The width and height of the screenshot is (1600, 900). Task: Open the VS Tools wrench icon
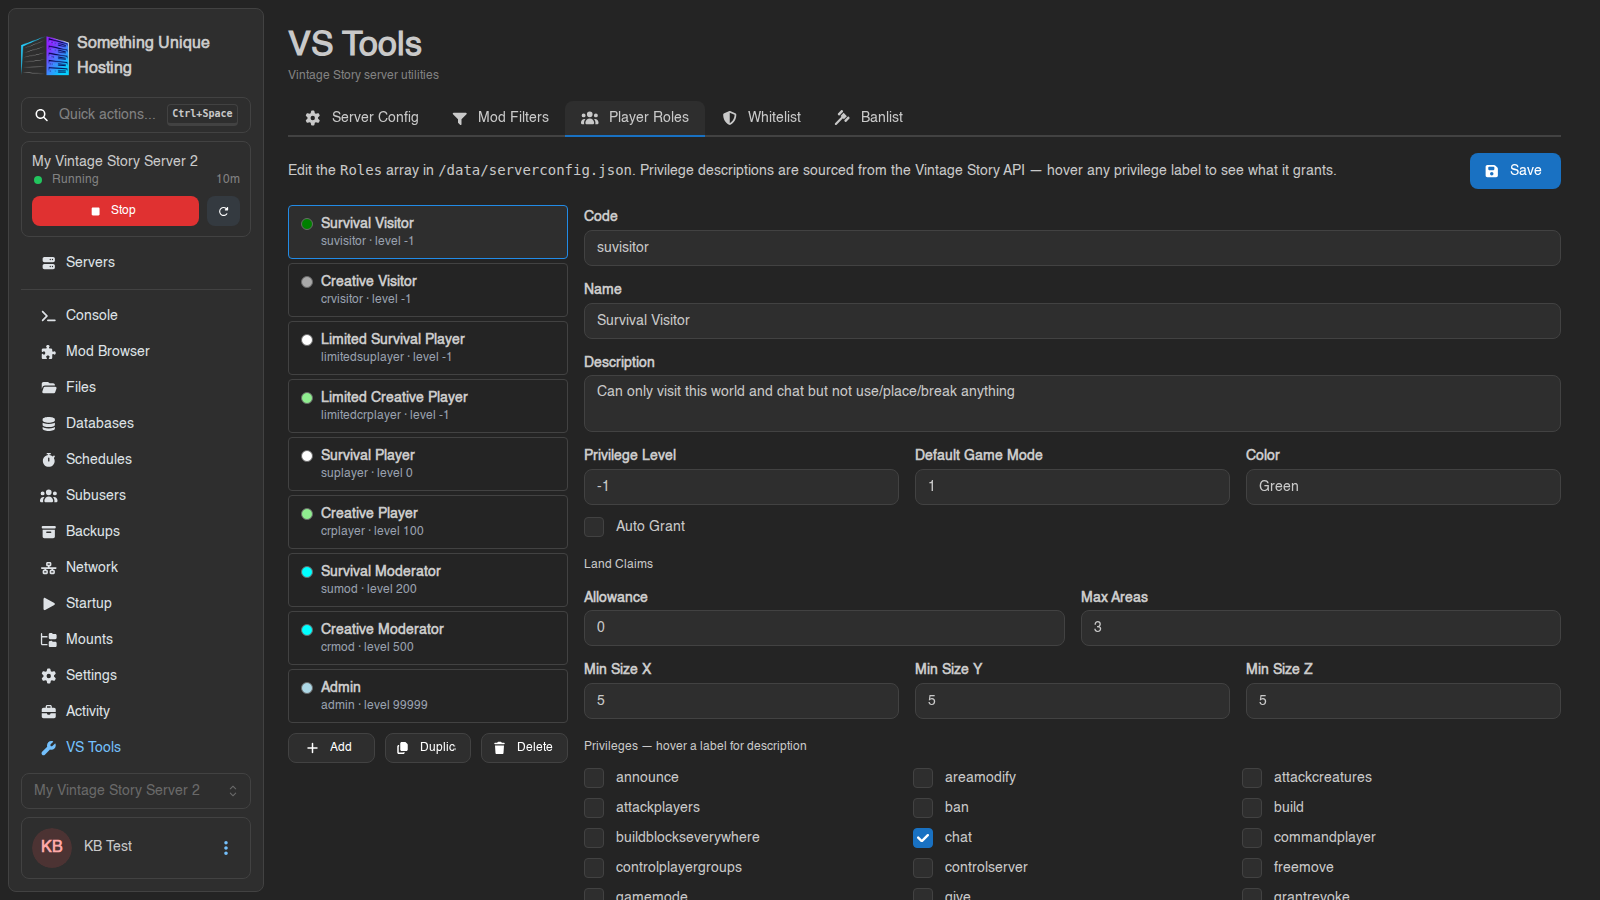(48, 748)
